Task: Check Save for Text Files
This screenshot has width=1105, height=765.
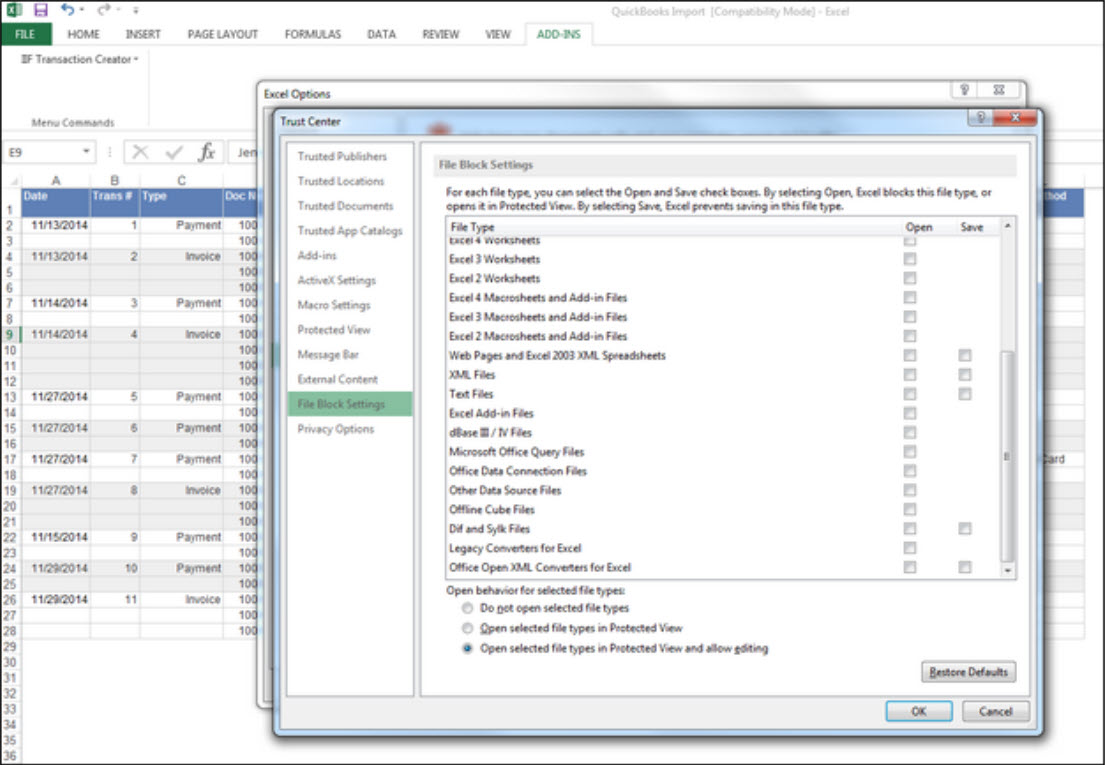Action: coord(965,394)
